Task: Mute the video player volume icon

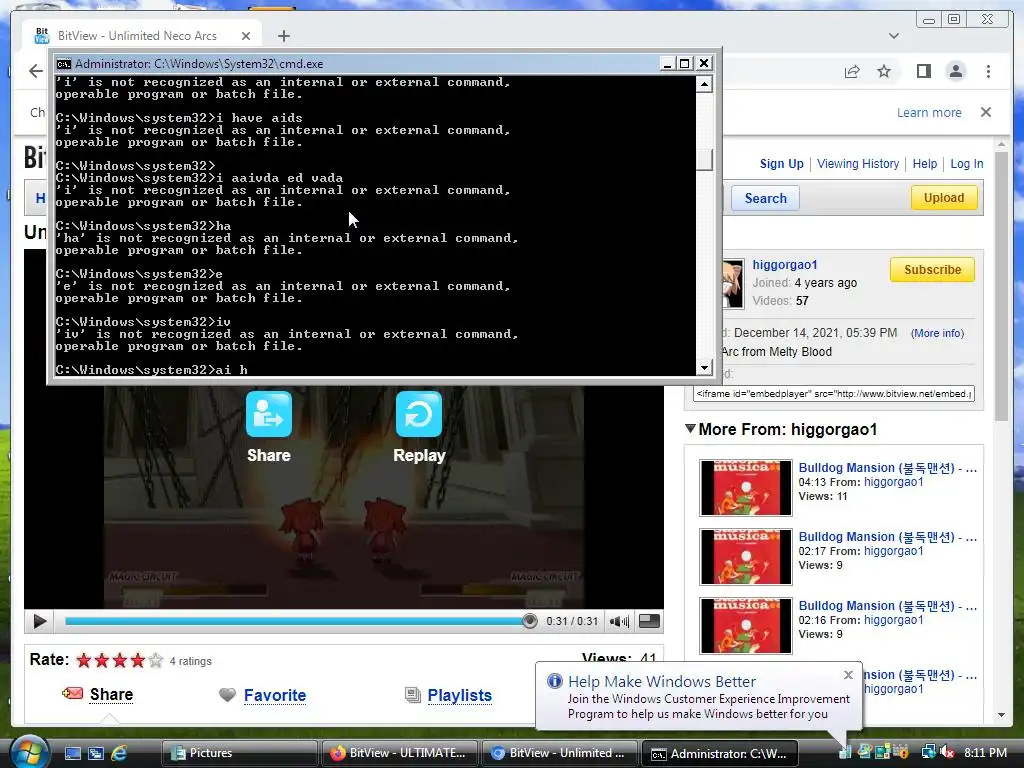Action: (x=618, y=621)
